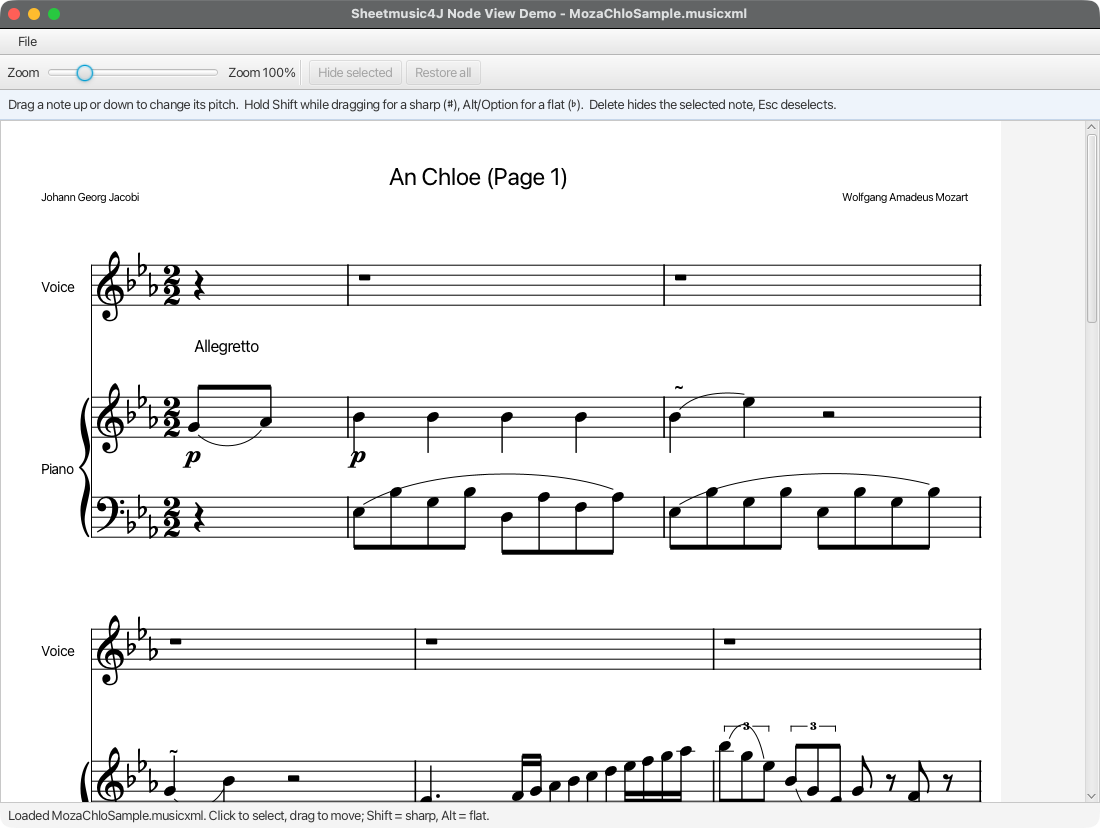Image resolution: width=1100 pixels, height=828 pixels.
Task: Click the Zoom 100% readout
Action: point(262,72)
